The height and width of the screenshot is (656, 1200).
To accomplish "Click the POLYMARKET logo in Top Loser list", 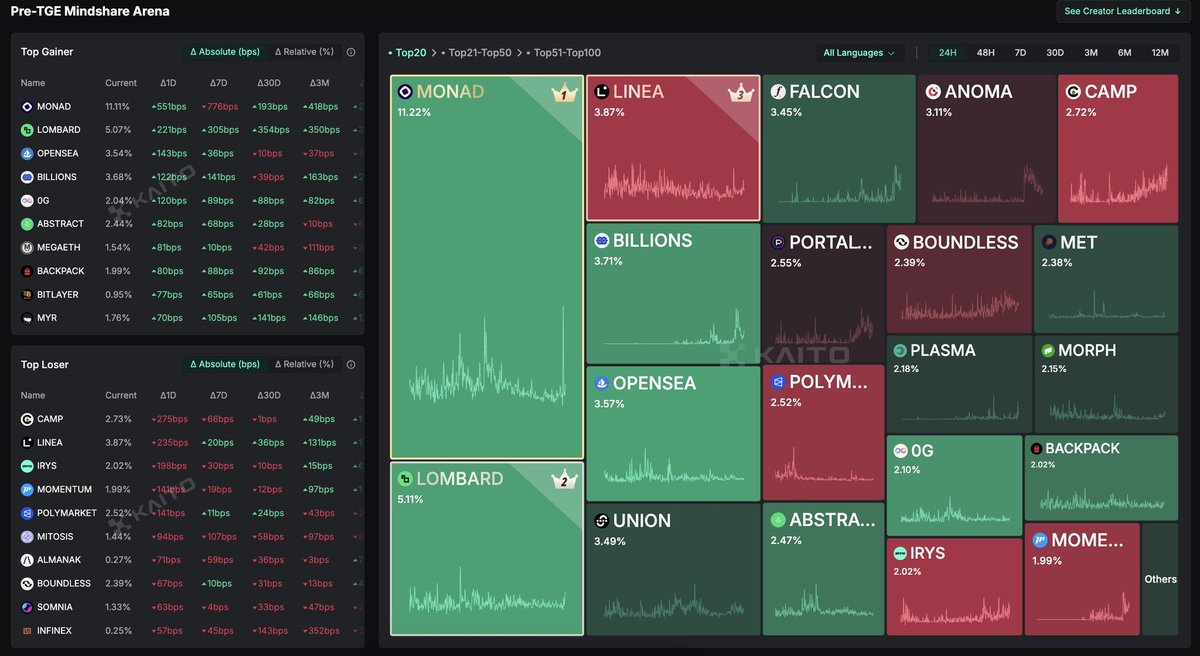I will (x=27, y=513).
